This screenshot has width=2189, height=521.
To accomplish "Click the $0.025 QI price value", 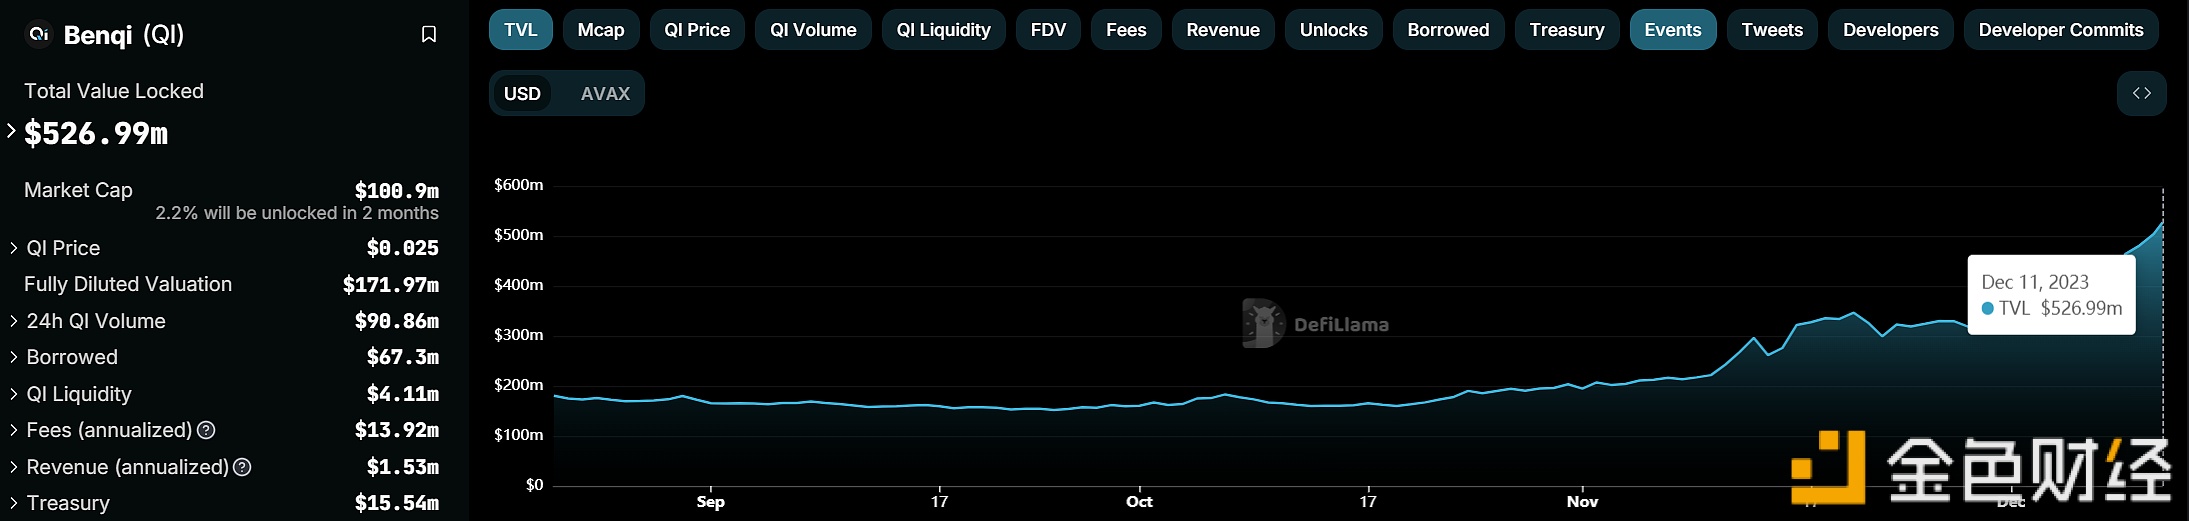I will (403, 248).
